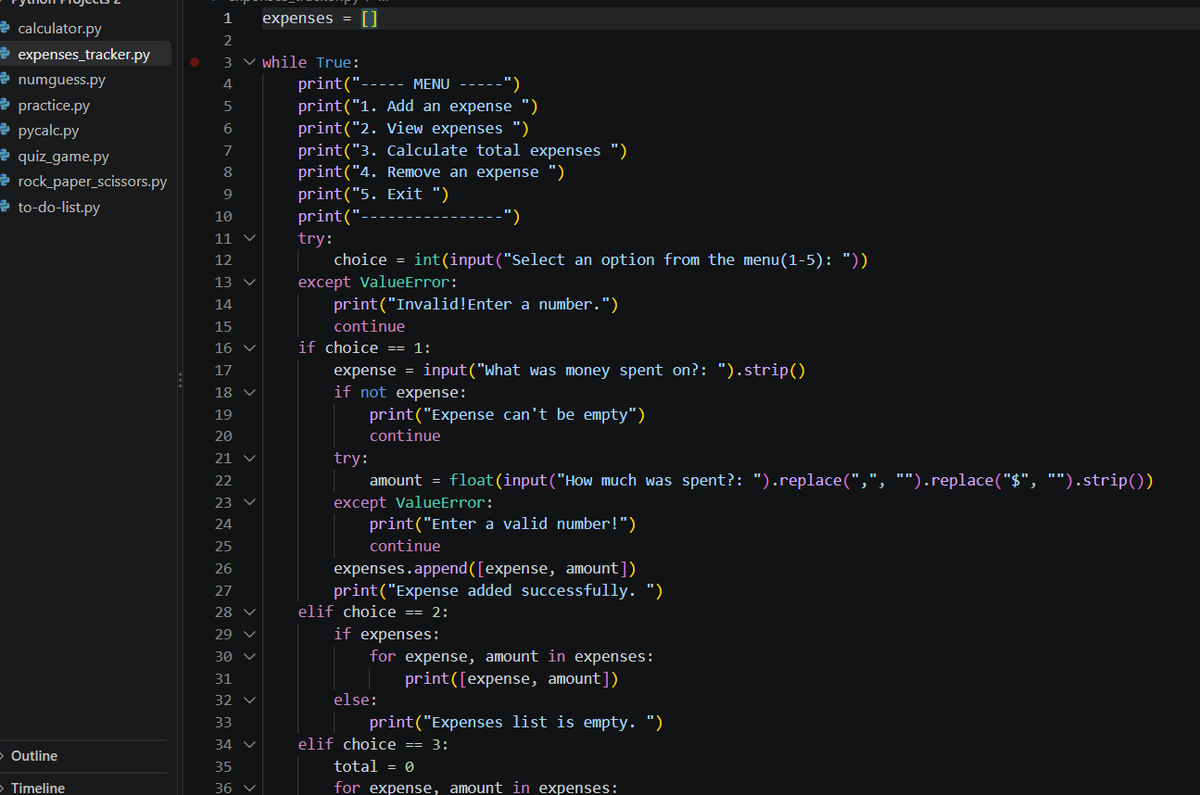
Task: Click line number 10 in the gutter
Action: click(224, 216)
